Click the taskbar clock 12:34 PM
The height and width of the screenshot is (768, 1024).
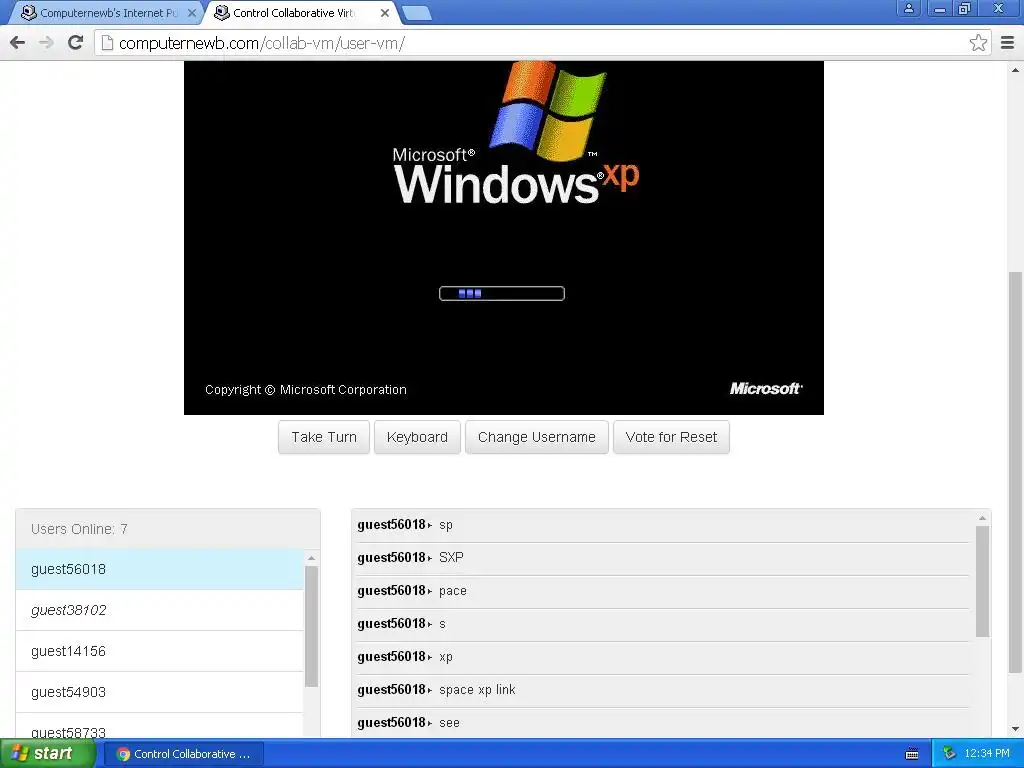(987, 754)
